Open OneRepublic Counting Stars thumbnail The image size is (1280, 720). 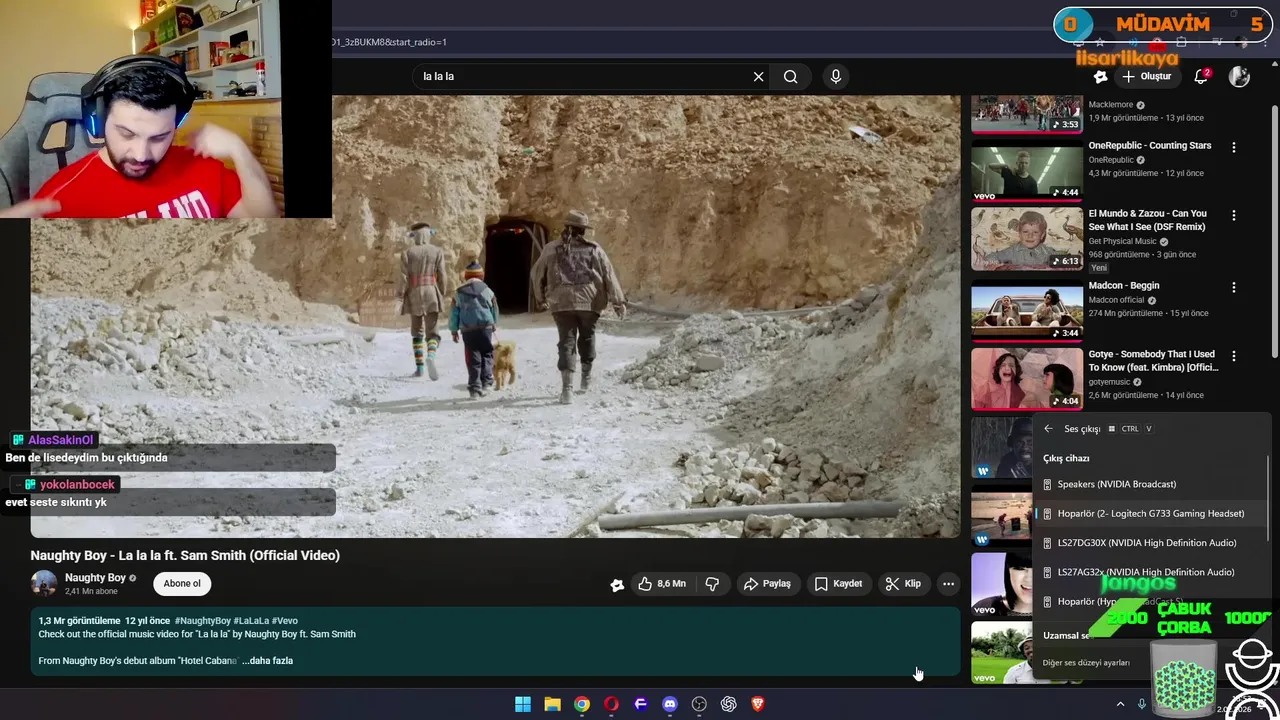(1027, 170)
